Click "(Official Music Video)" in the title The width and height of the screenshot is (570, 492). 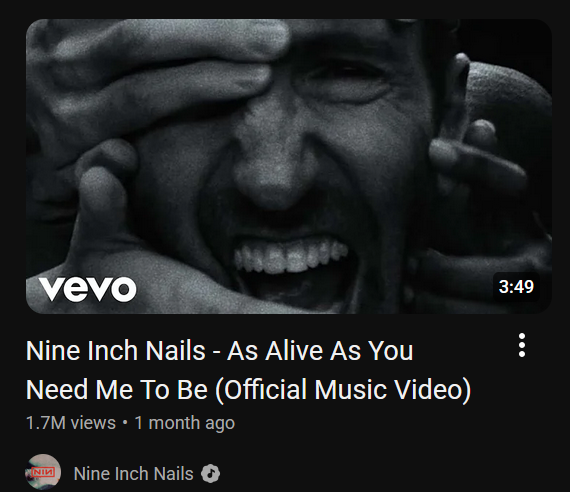tap(343, 390)
